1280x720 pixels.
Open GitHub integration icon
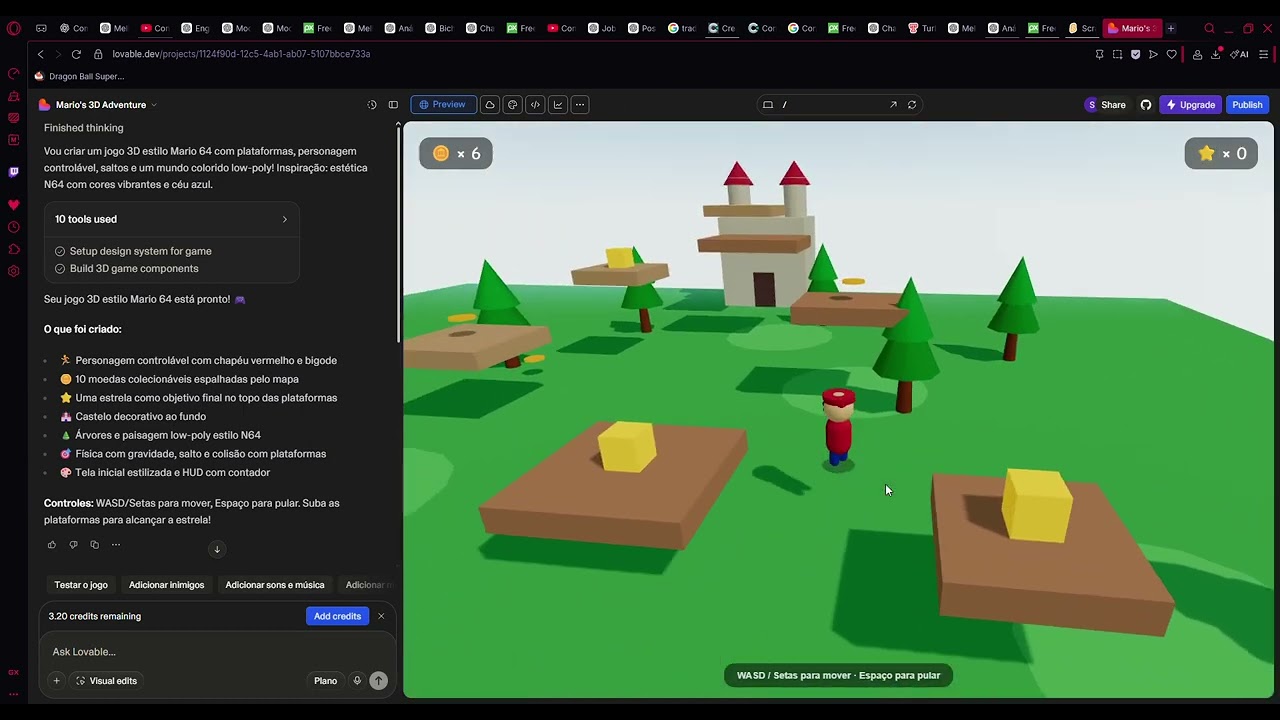pos(1146,105)
